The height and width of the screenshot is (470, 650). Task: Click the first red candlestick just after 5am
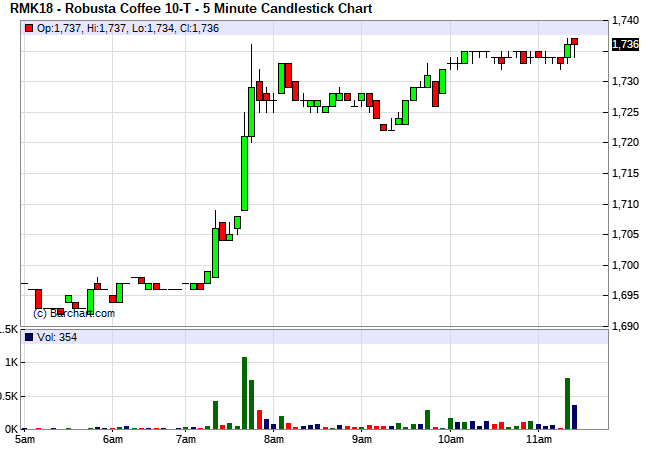point(39,298)
